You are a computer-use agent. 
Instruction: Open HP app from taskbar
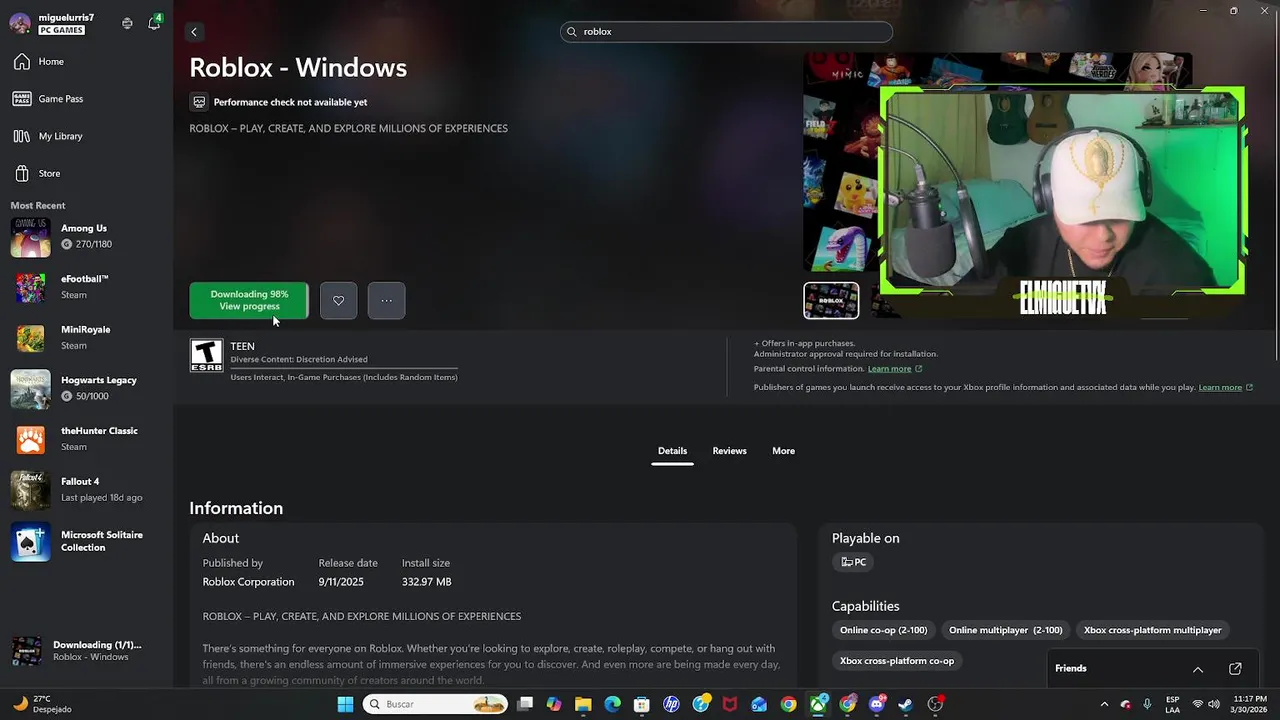click(x=671, y=704)
